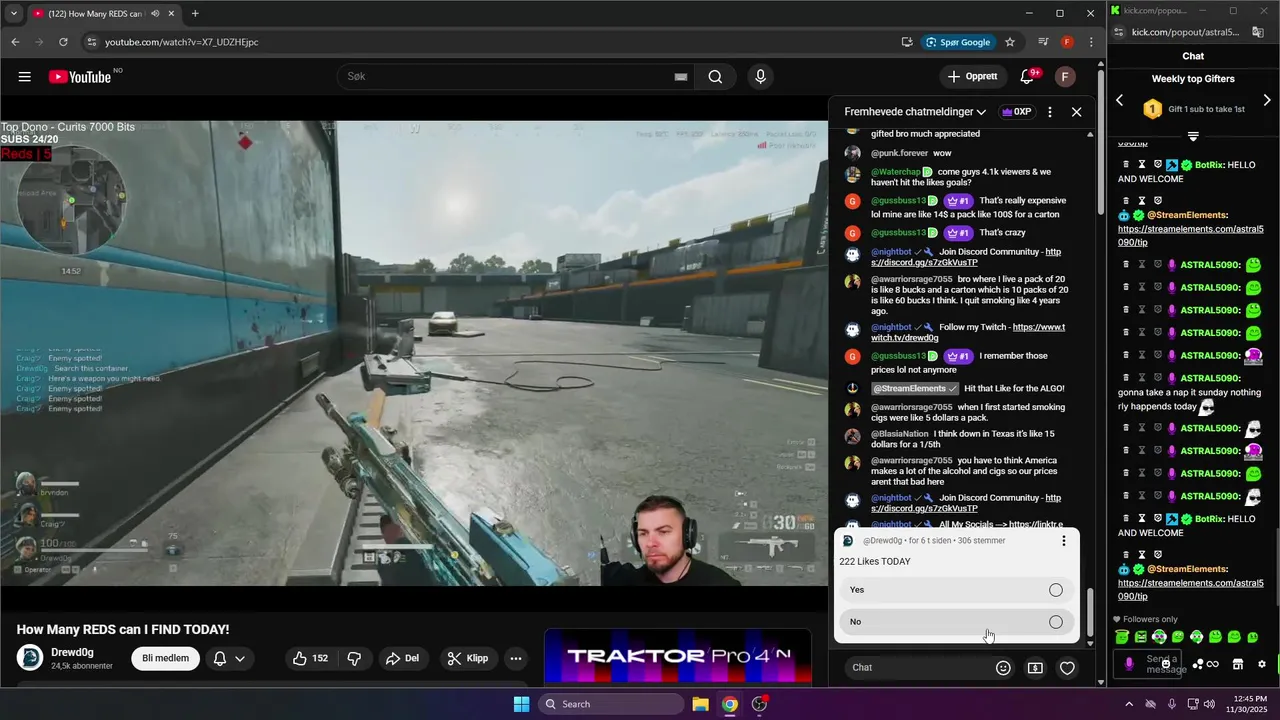This screenshot has height=720, width=1280.
Task: Click the taskbar Search box
Action: tap(612, 704)
